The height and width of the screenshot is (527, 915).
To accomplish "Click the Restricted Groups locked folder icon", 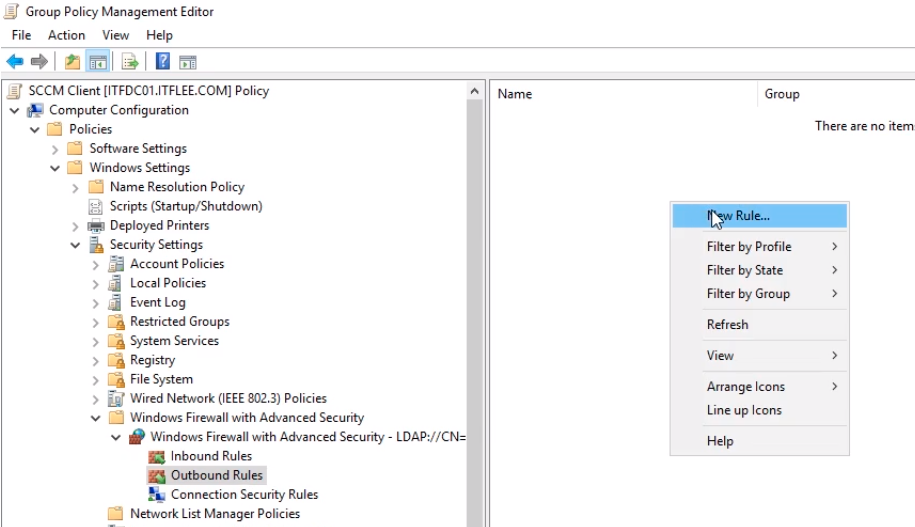I will pos(117,322).
